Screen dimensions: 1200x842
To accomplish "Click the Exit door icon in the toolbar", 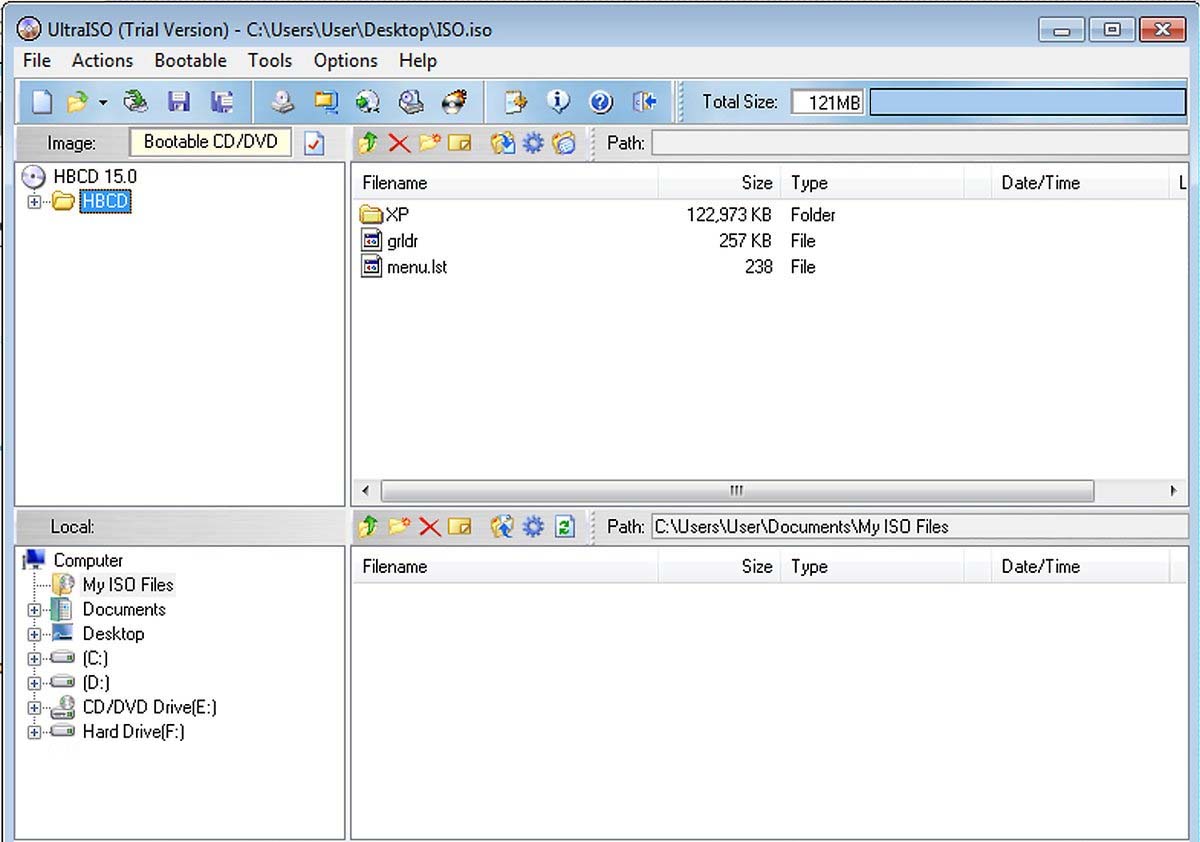I will 644,102.
